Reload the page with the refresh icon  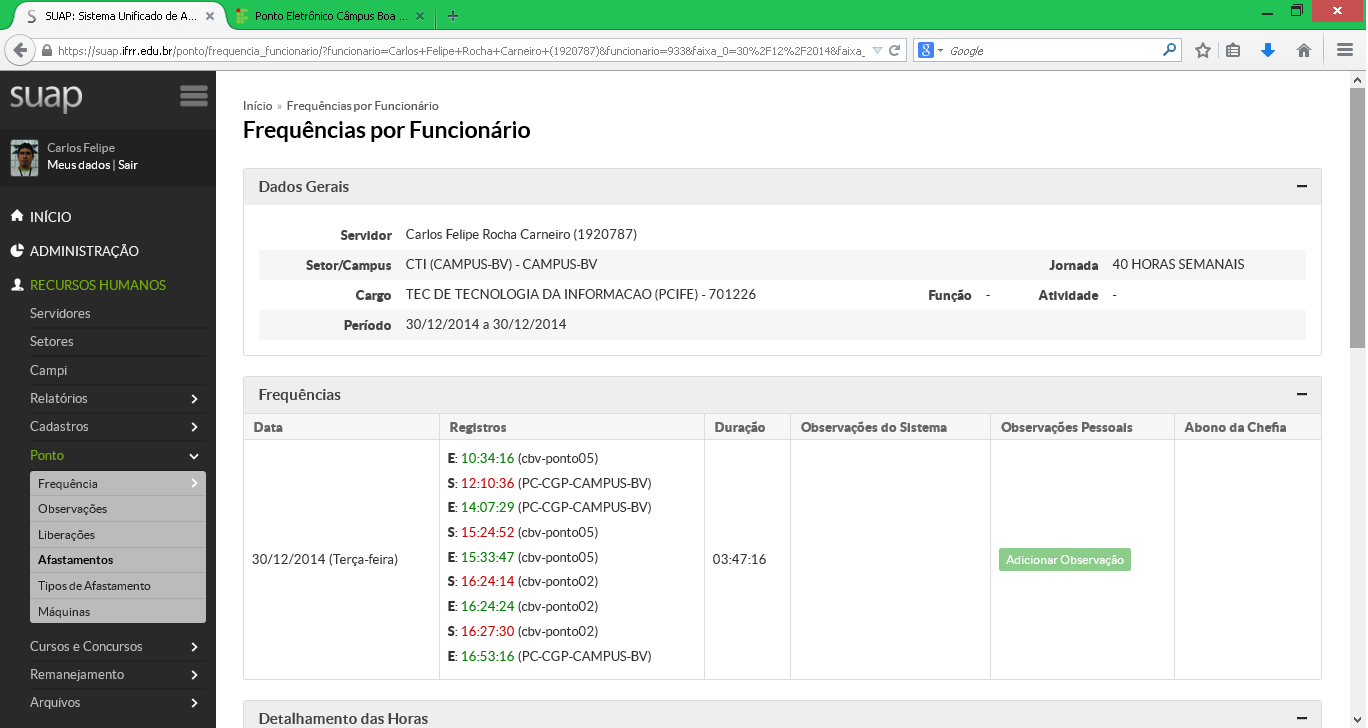tap(895, 50)
